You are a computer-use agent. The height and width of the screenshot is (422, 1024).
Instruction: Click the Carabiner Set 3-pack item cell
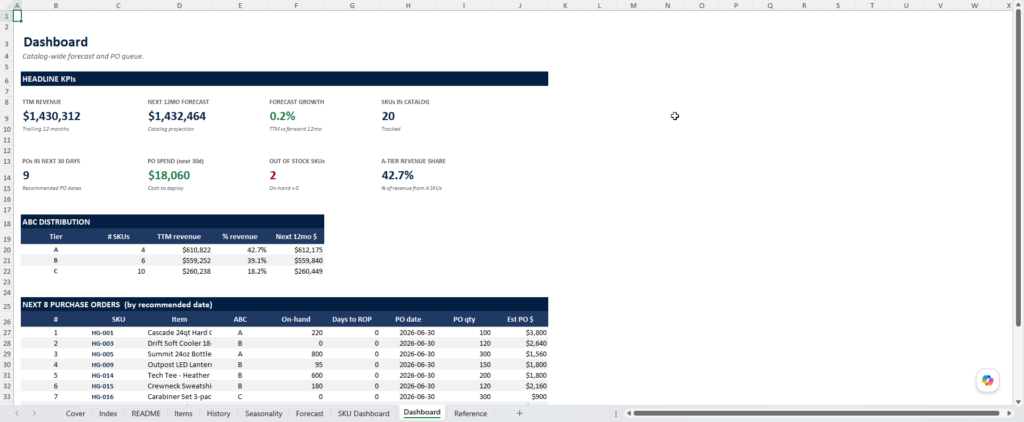(x=180, y=397)
